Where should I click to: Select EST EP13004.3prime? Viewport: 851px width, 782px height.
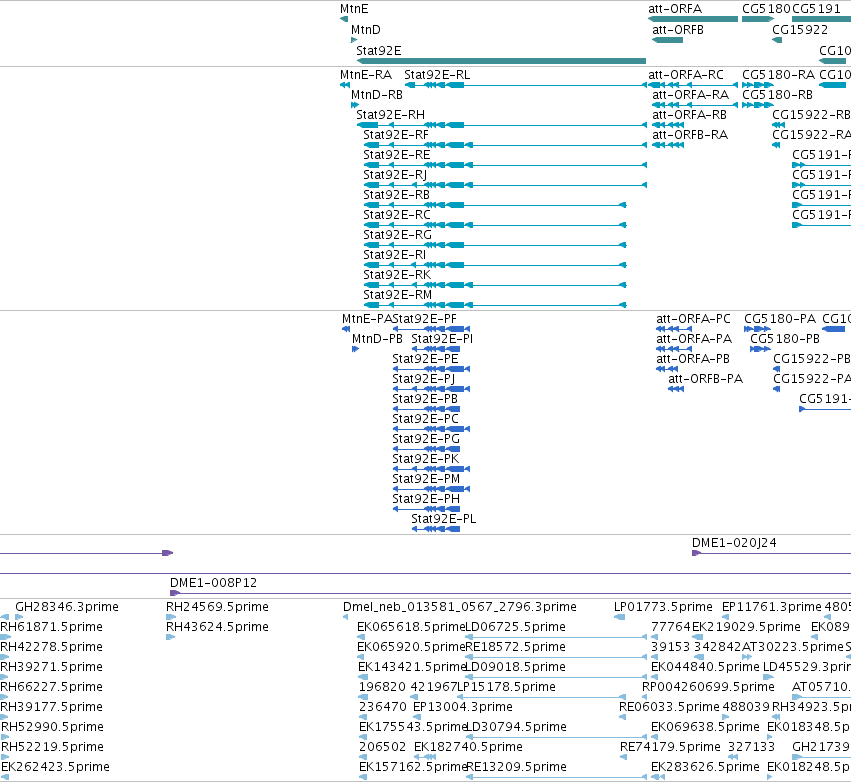[462, 707]
